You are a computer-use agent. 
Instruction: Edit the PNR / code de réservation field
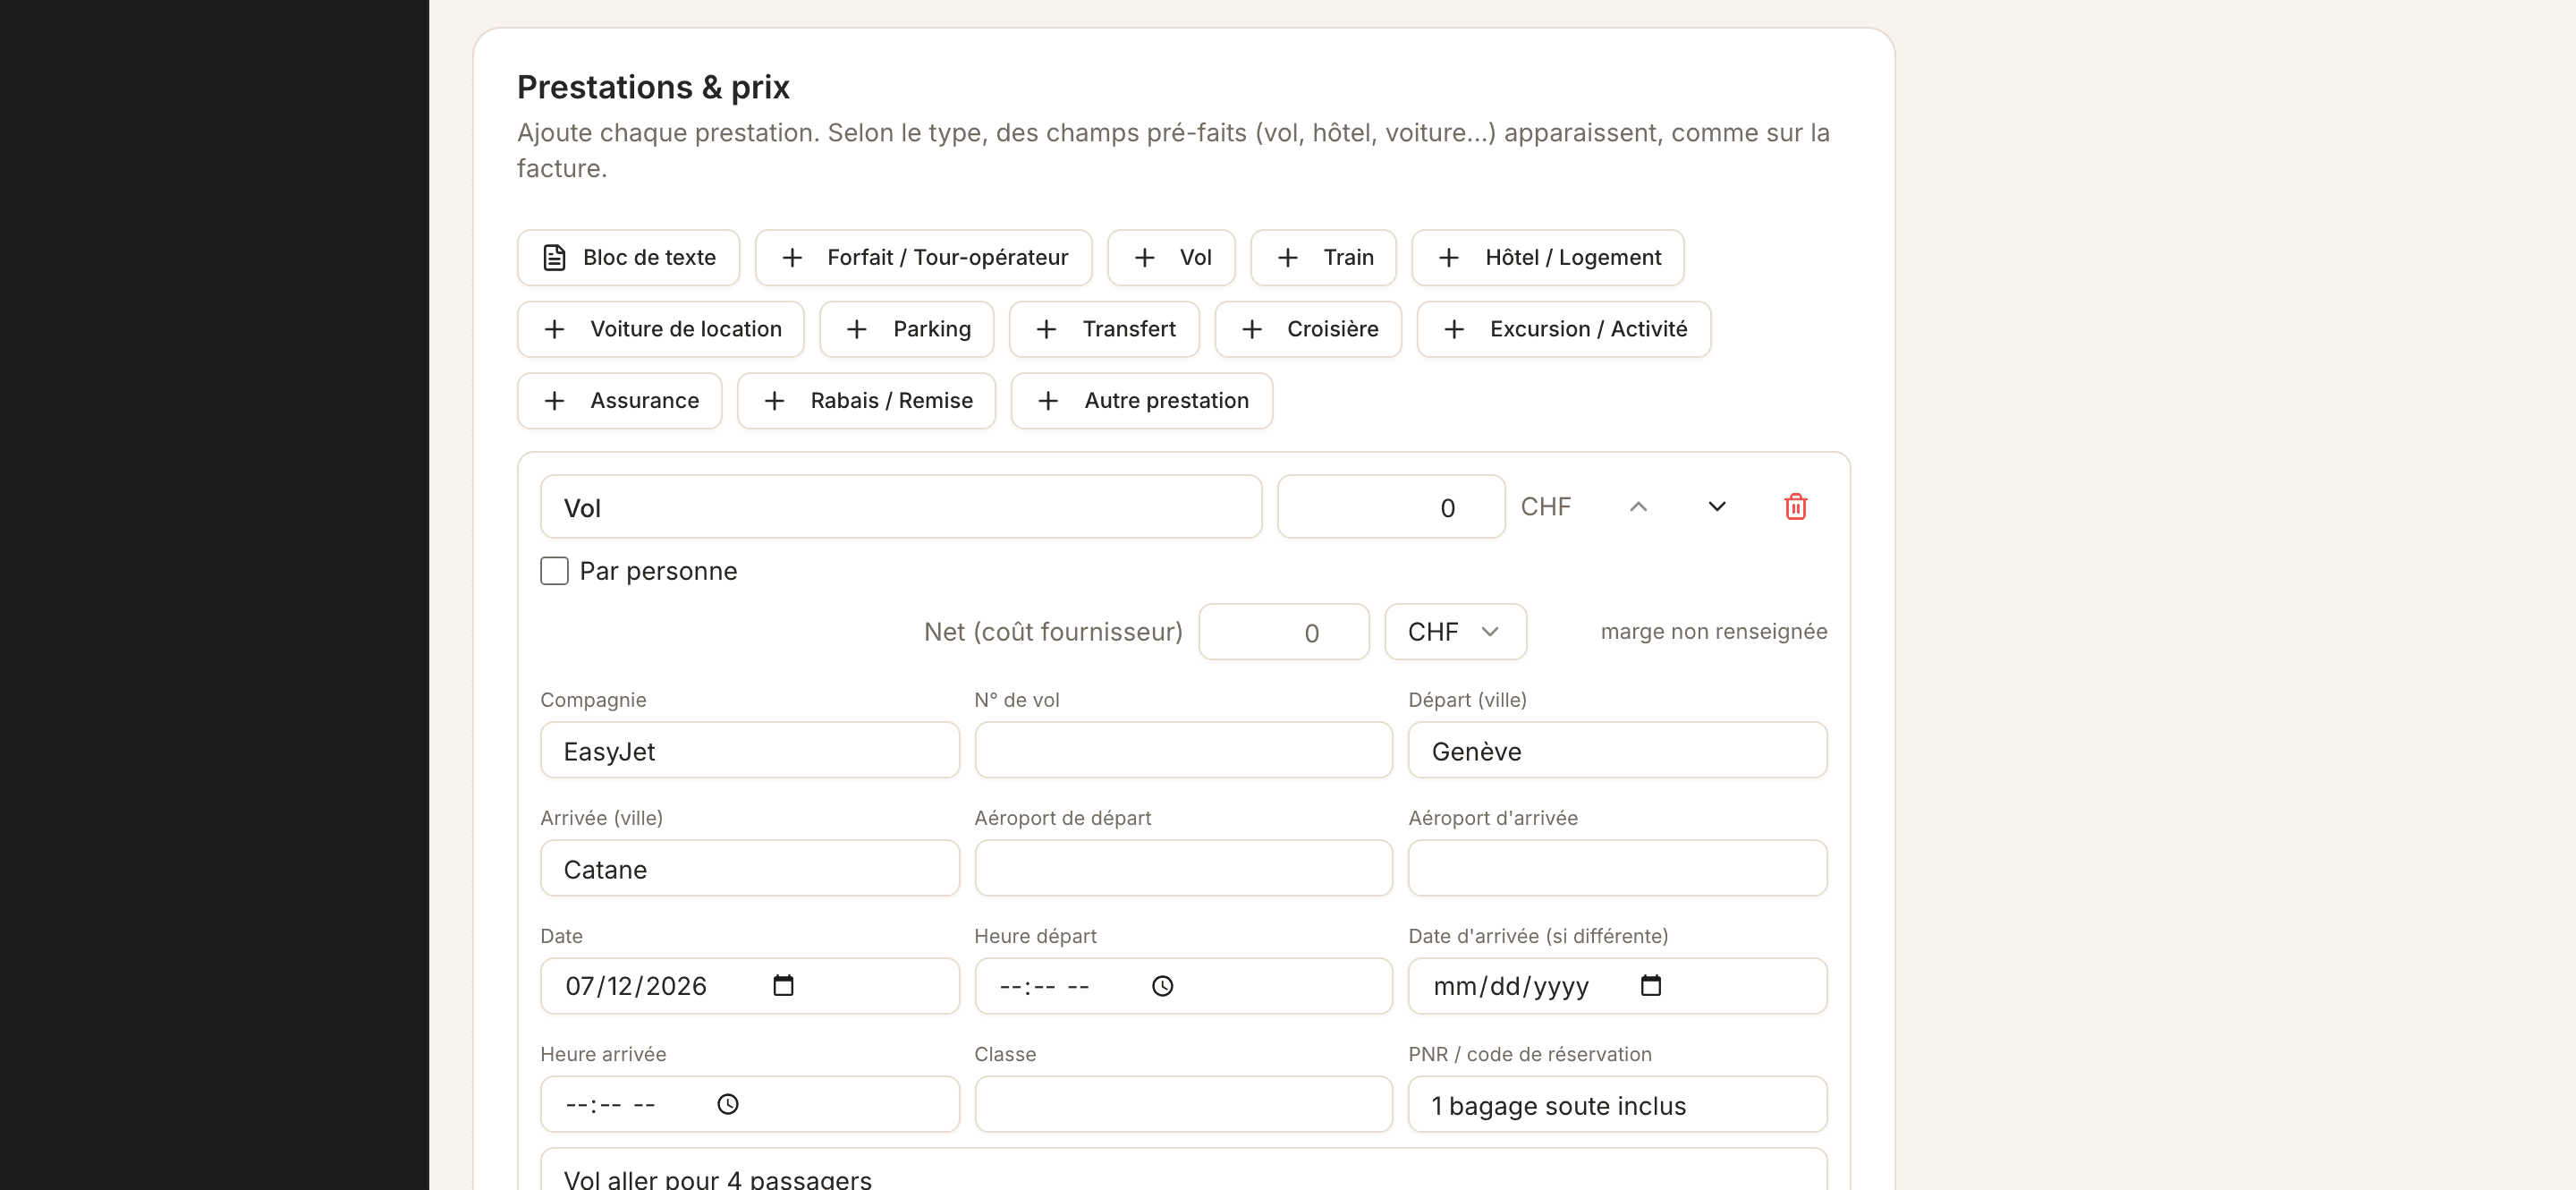coord(1617,1104)
